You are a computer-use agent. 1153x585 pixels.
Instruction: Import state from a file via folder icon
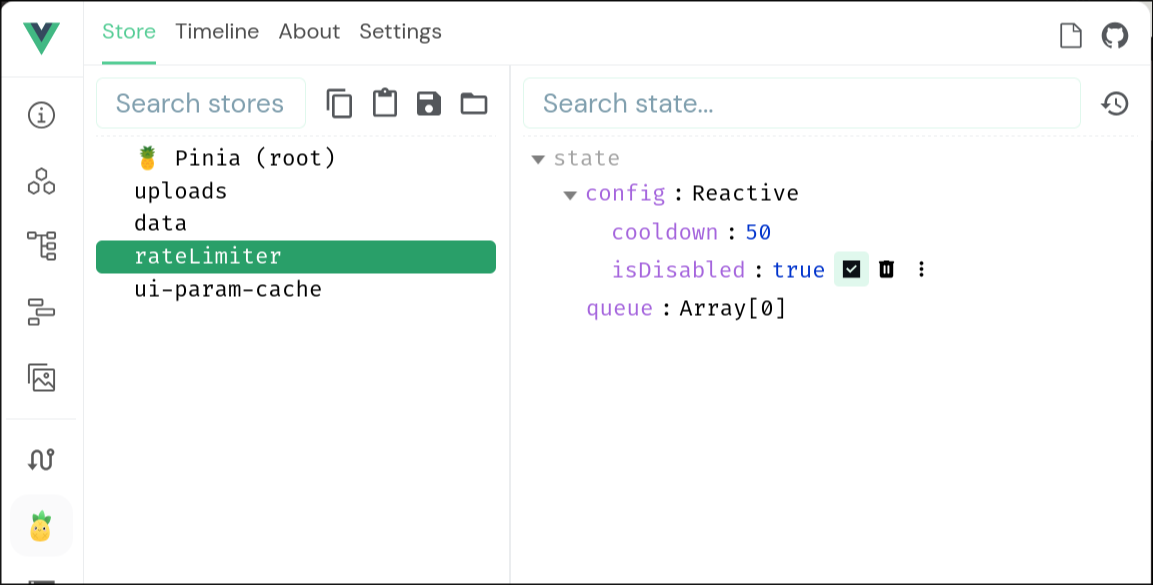coord(472,102)
